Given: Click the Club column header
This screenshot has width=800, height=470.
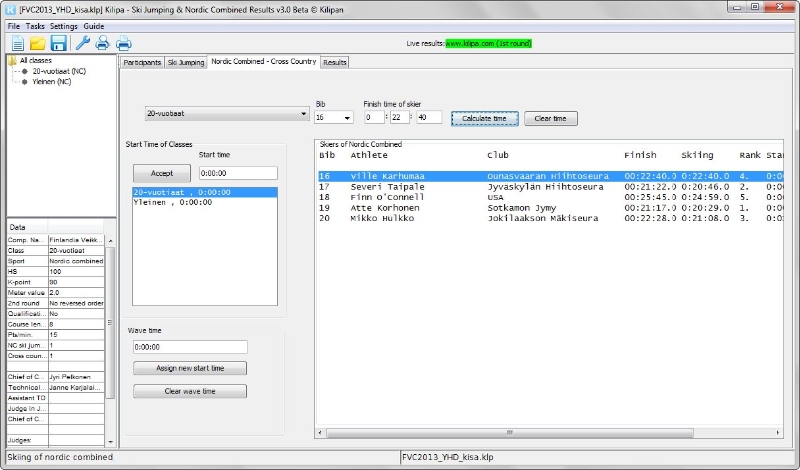Looking at the screenshot, I should coord(497,155).
